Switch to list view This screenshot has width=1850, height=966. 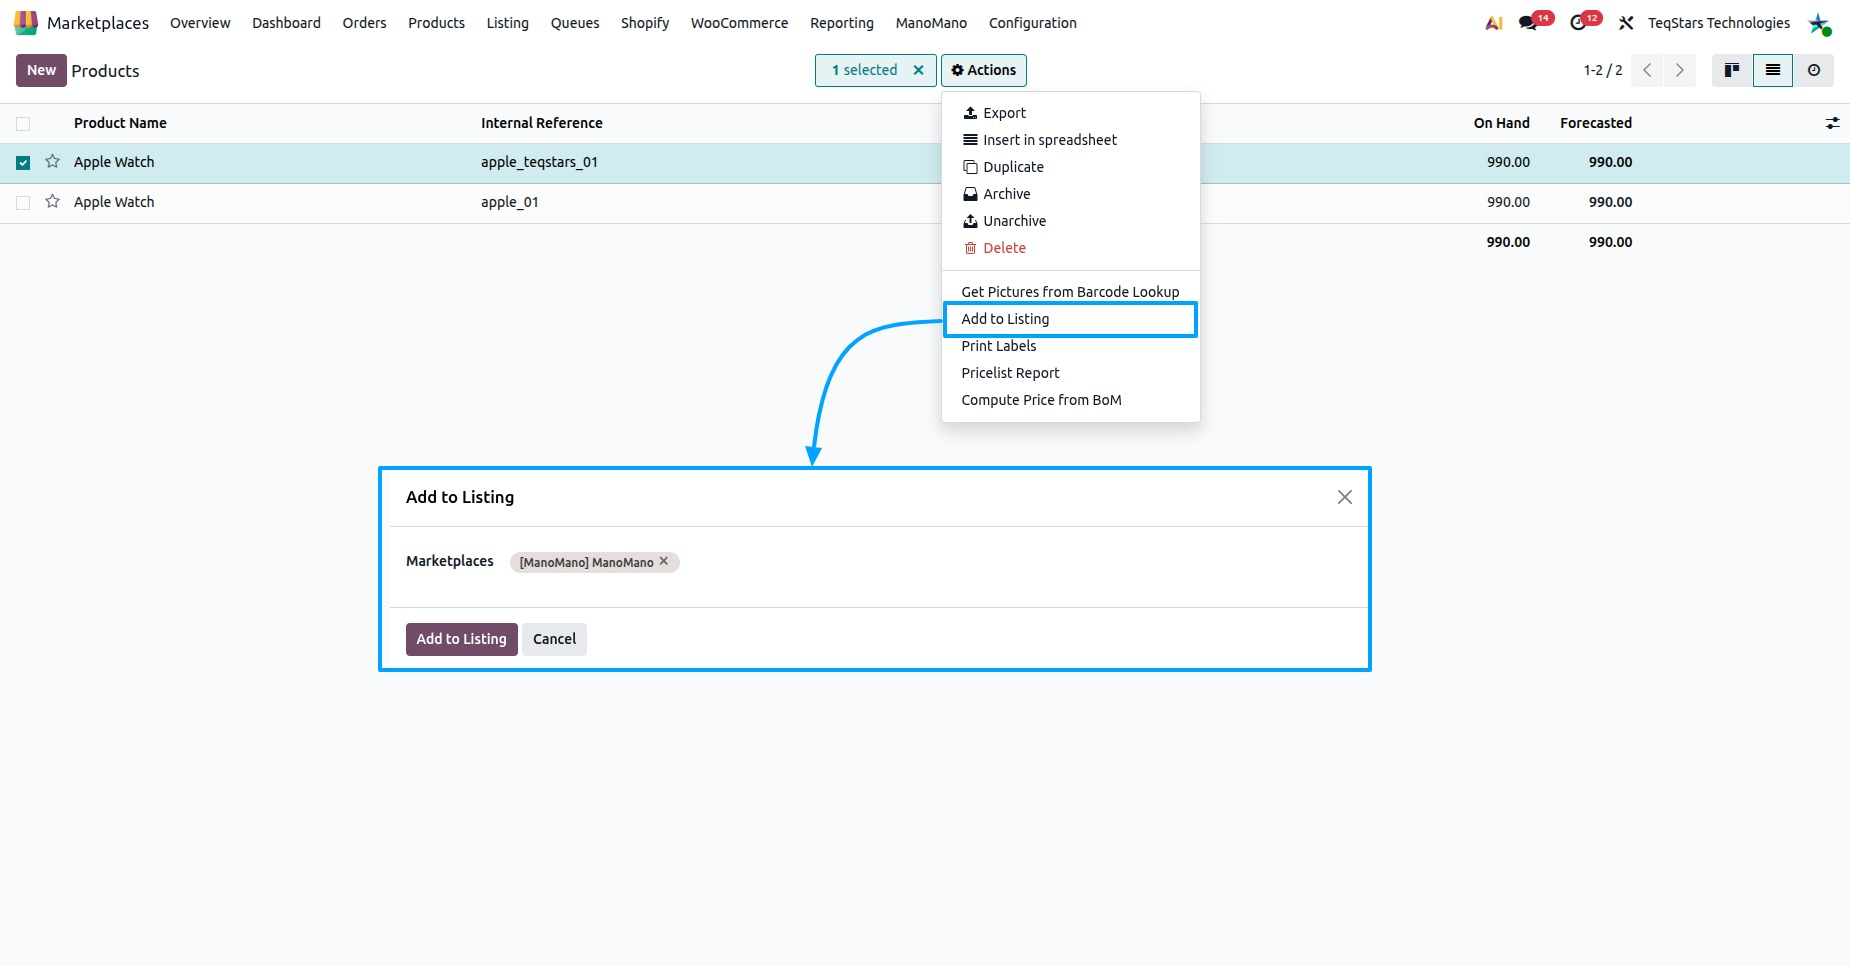1773,70
